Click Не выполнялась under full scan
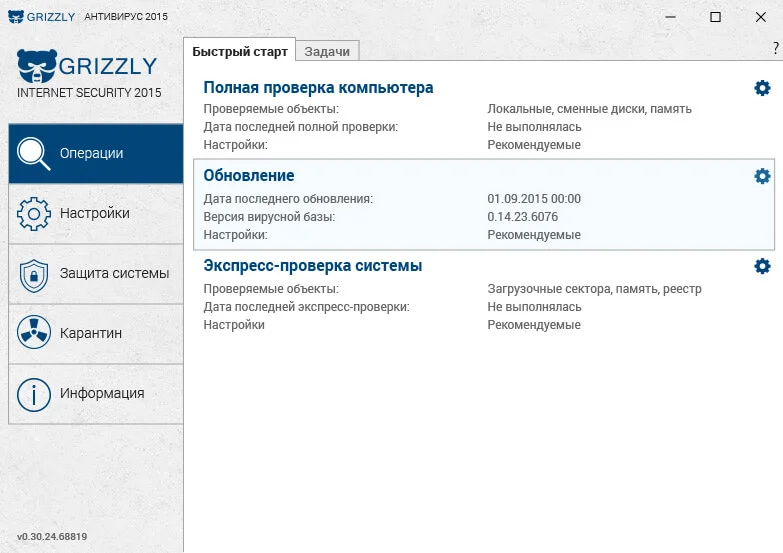The width and height of the screenshot is (783, 553). pyautogui.click(x=534, y=127)
